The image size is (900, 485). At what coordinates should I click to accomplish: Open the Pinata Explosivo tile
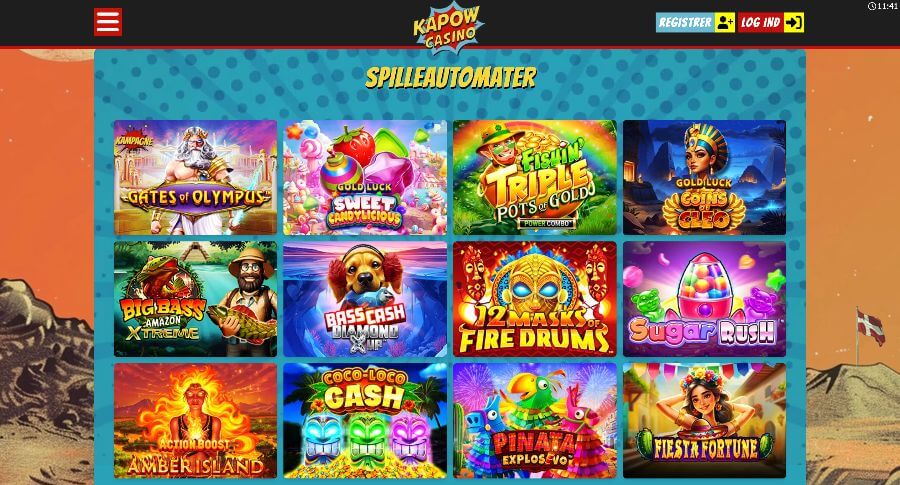[535, 421]
